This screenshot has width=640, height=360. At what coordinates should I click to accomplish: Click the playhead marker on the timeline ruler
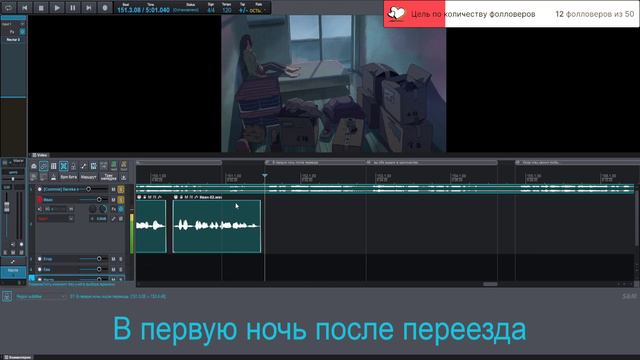coord(264,176)
